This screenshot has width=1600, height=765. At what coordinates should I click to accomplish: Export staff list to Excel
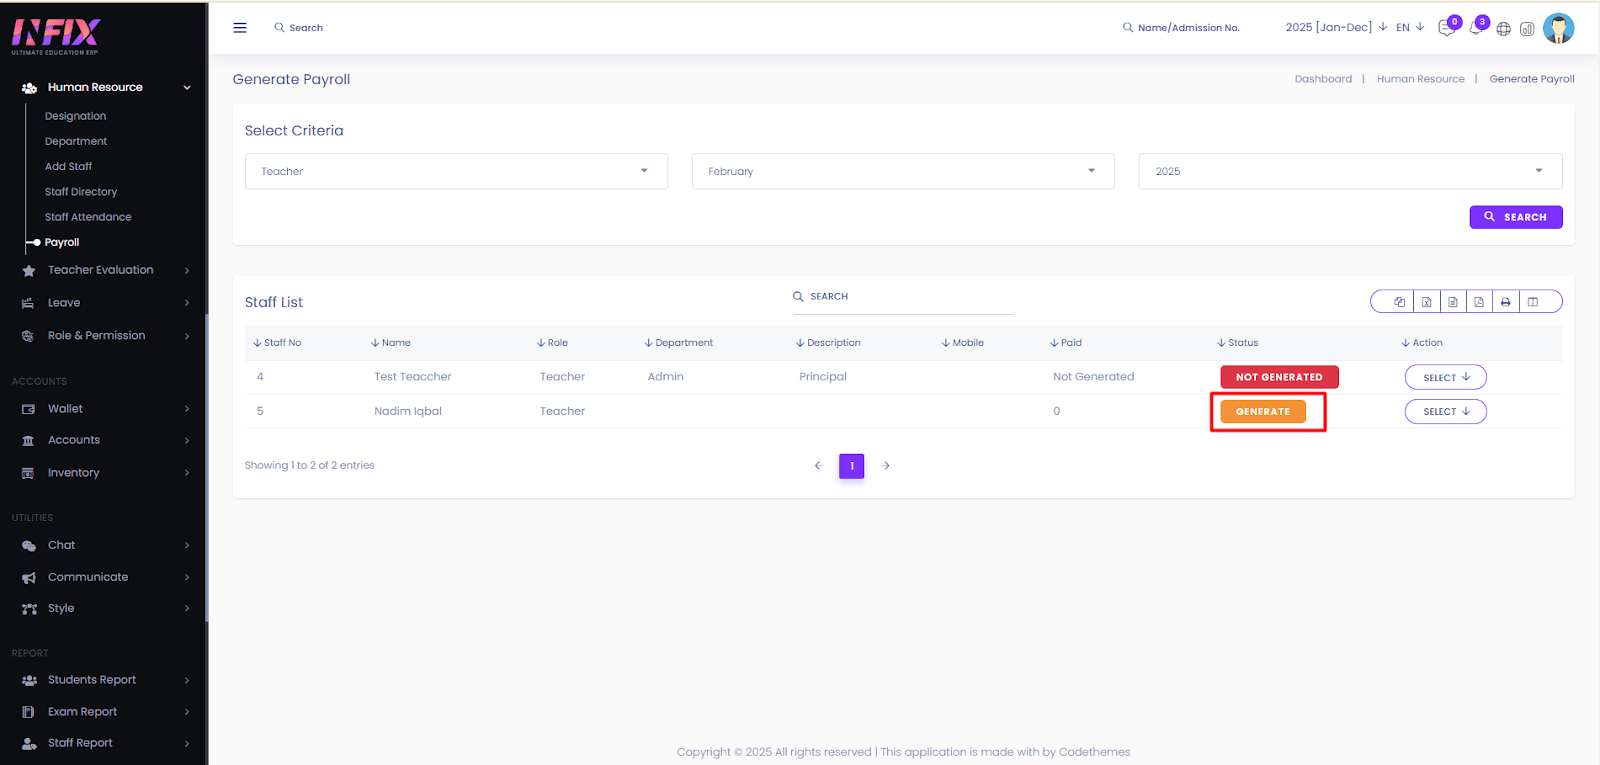[x=1426, y=302]
